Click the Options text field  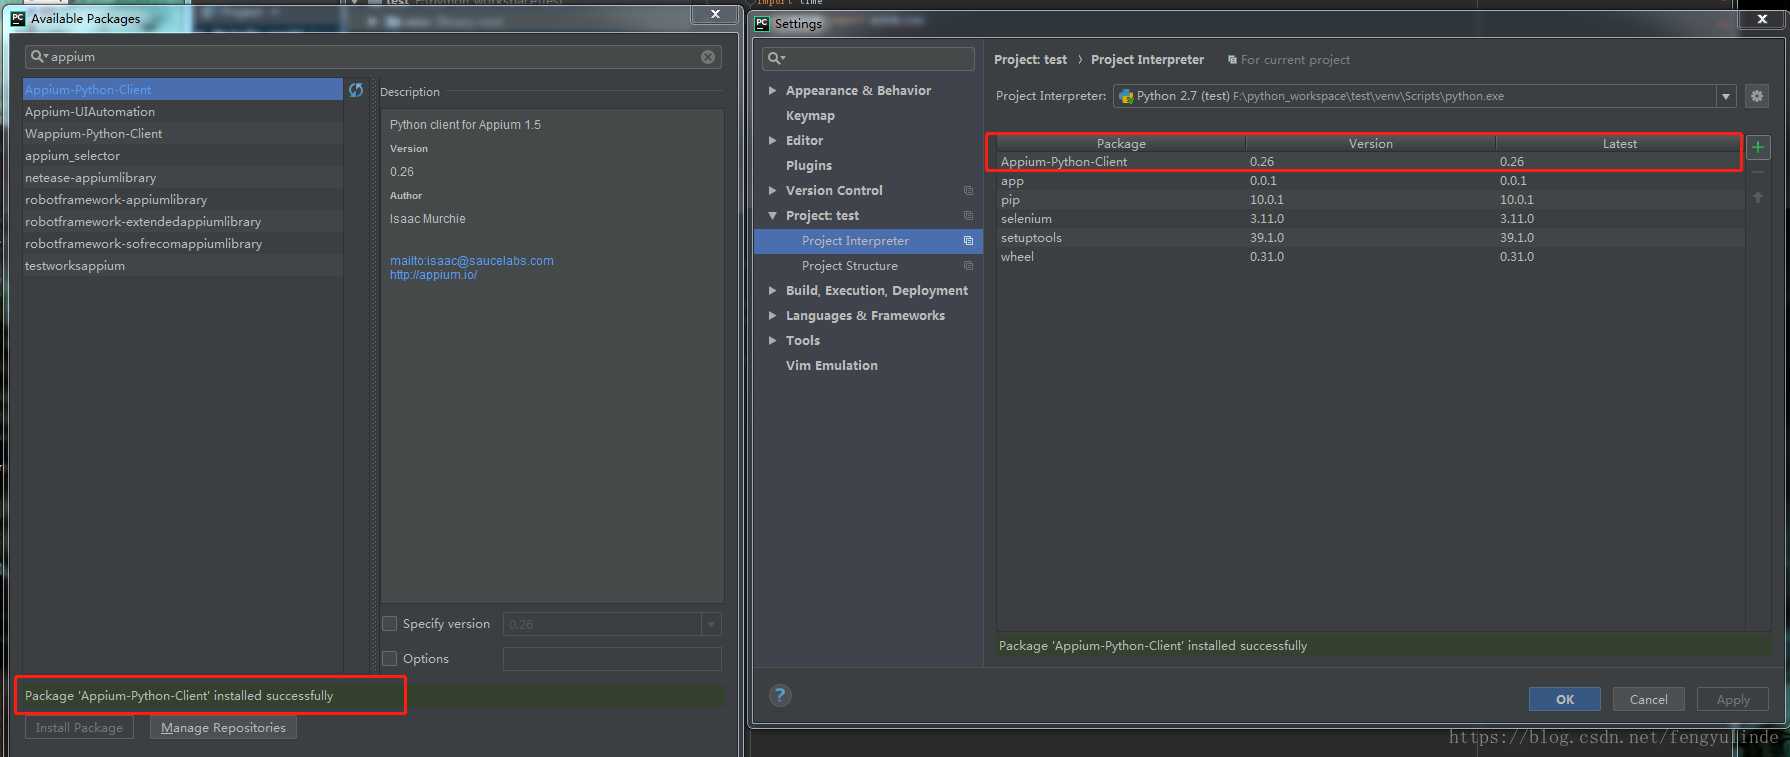[x=612, y=659]
